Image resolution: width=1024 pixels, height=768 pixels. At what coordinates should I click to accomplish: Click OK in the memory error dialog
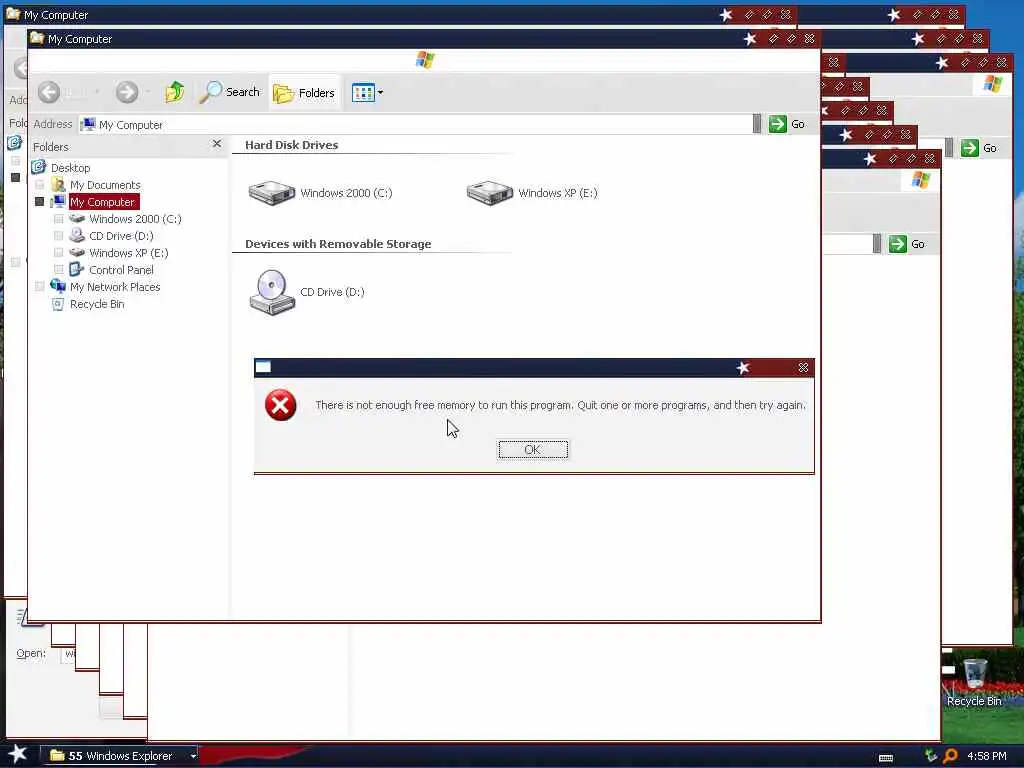pos(533,449)
